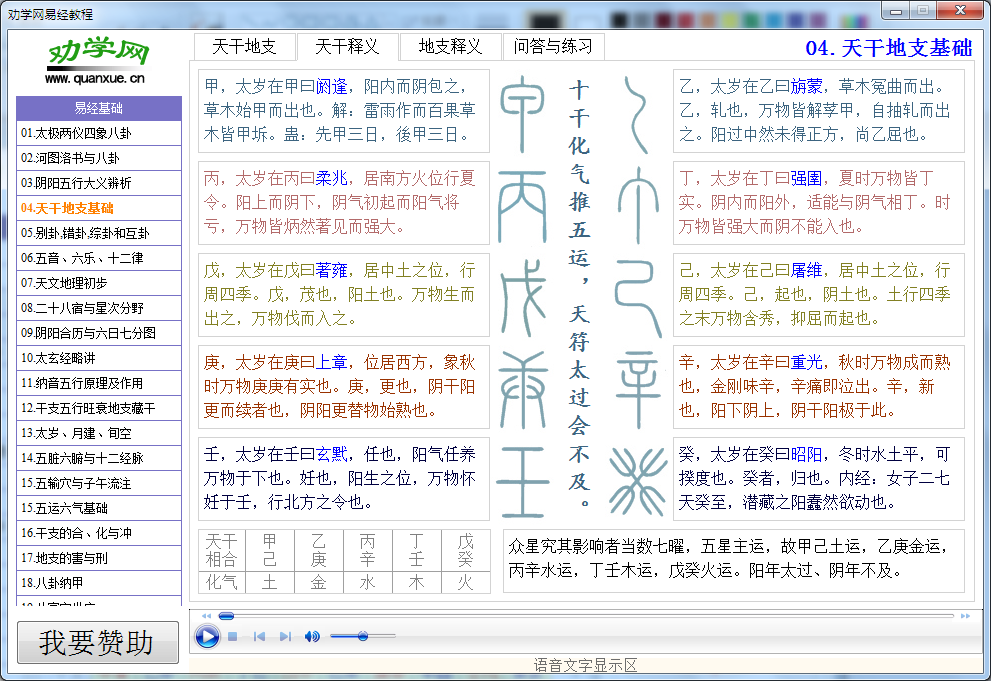The width and height of the screenshot is (991, 681).
Task: Select the 天干地支 tab
Action: point(244,46)
